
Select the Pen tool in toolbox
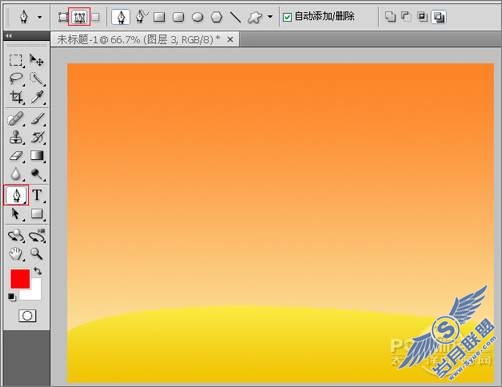click(16, 195)
